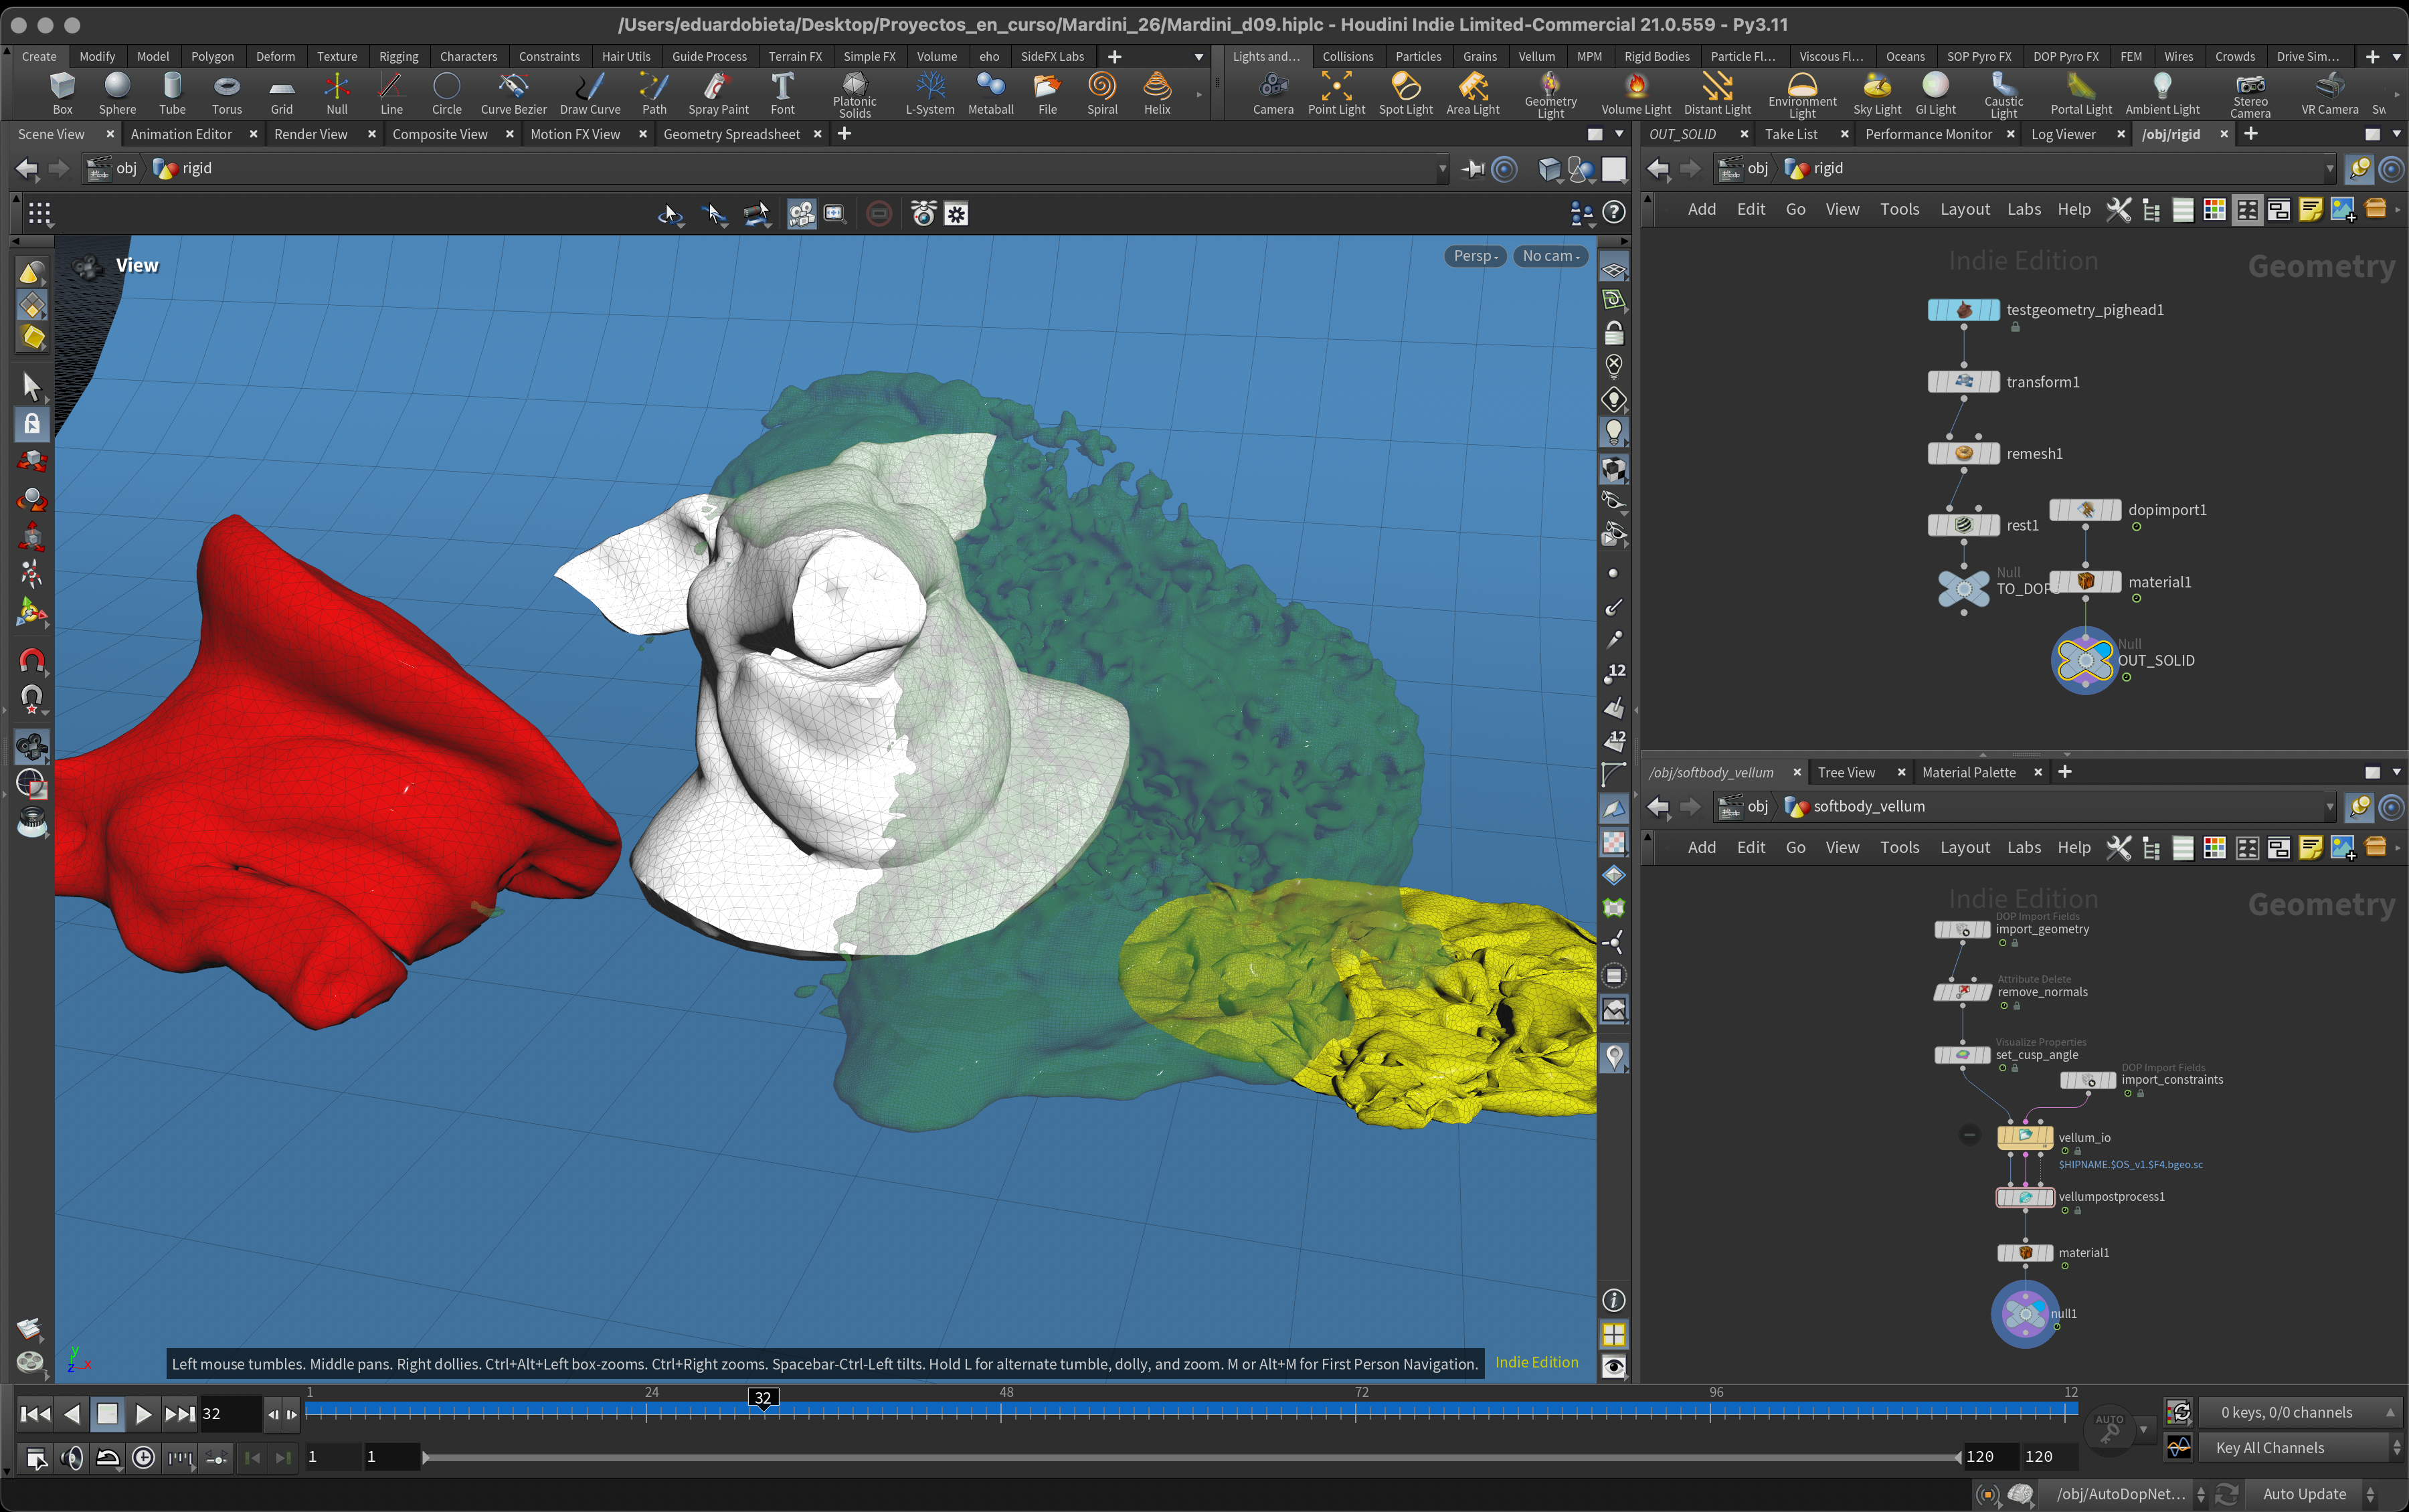Open the Layout menu in rigid network

pyautogui.click(x=1964, y=209)
